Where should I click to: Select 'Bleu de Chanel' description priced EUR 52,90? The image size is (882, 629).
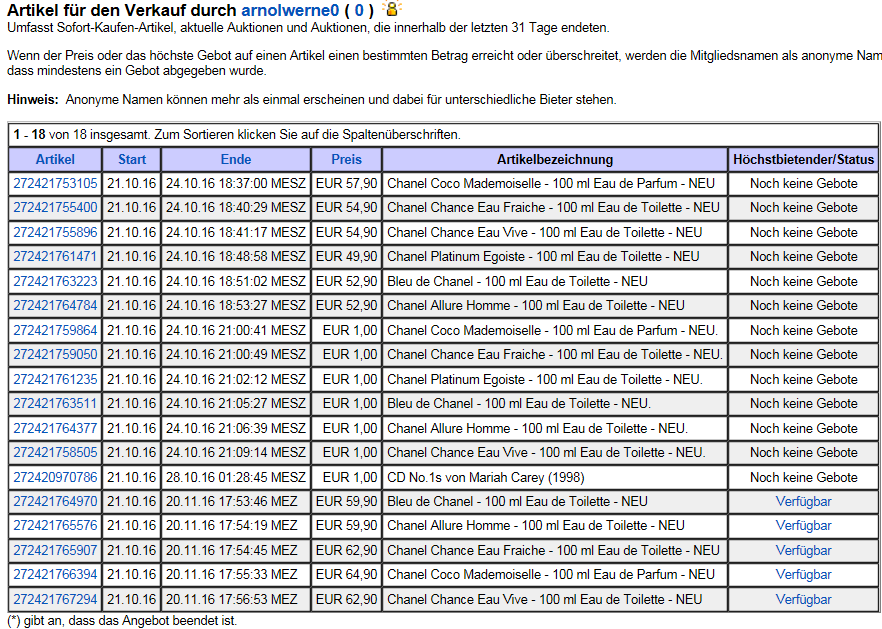coord(517,281)
